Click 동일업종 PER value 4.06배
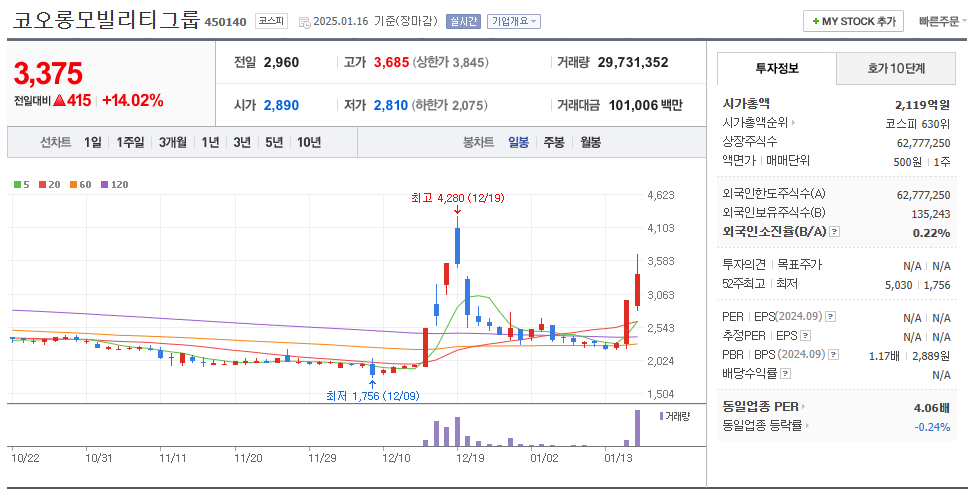Viewport: 977px width, 489px height. coord(932,408)
